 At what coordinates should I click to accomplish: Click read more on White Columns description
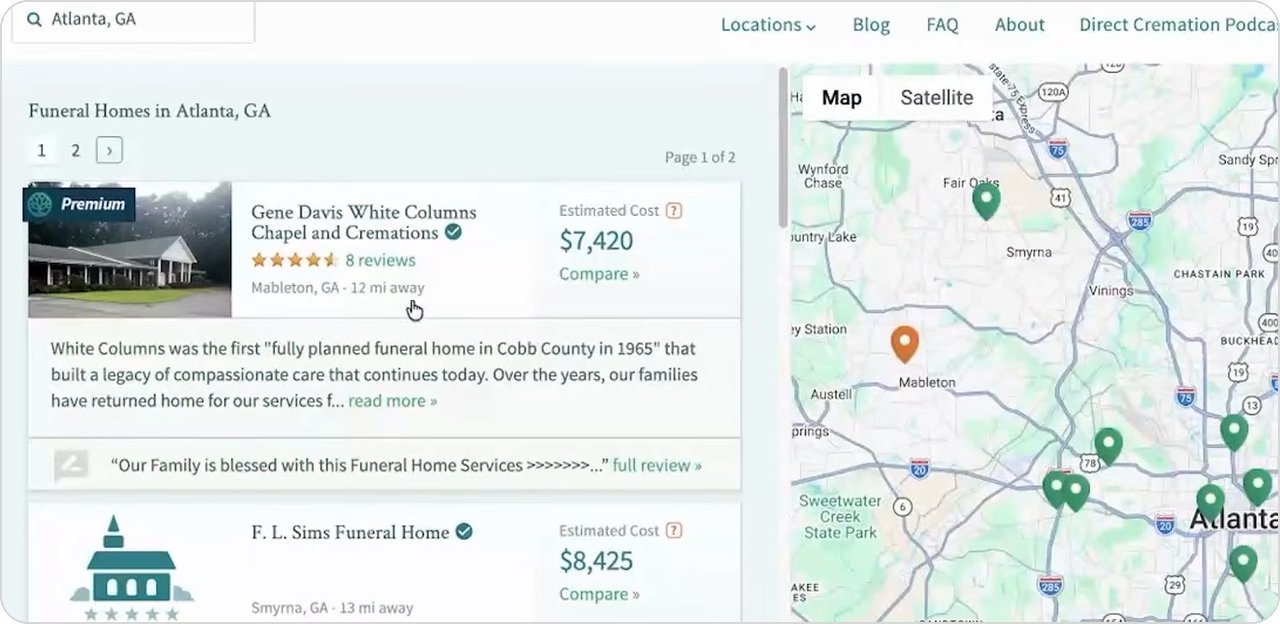click(392, 401)
